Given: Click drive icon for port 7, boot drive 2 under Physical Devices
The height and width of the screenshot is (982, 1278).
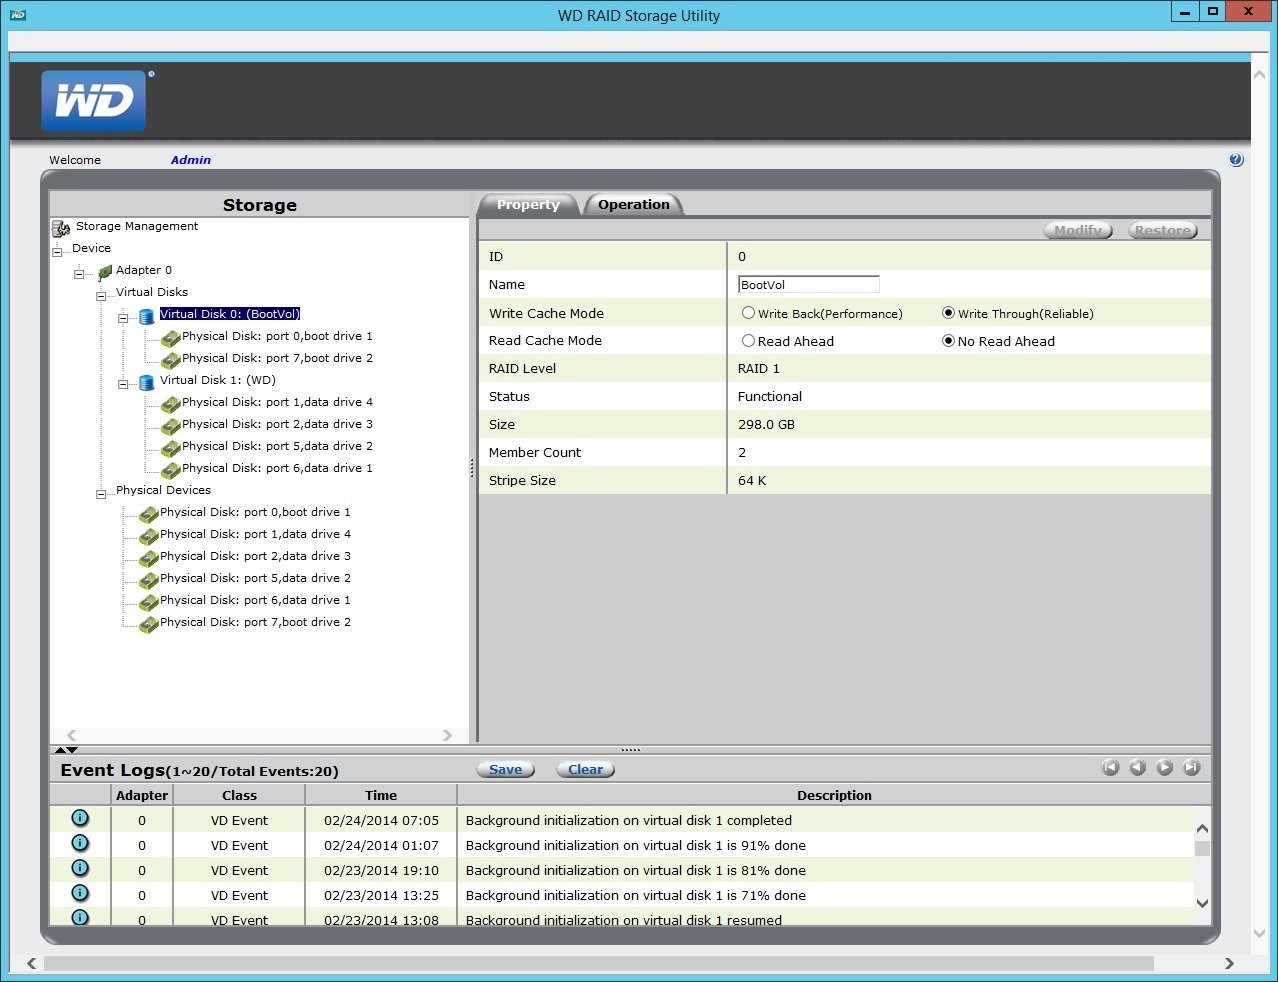Looking at the screenshot, I should coord(148,625).
